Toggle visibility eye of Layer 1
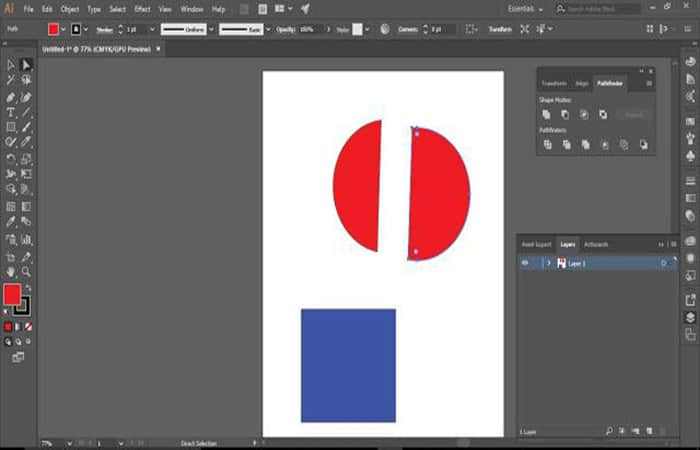 click(525, 263)
